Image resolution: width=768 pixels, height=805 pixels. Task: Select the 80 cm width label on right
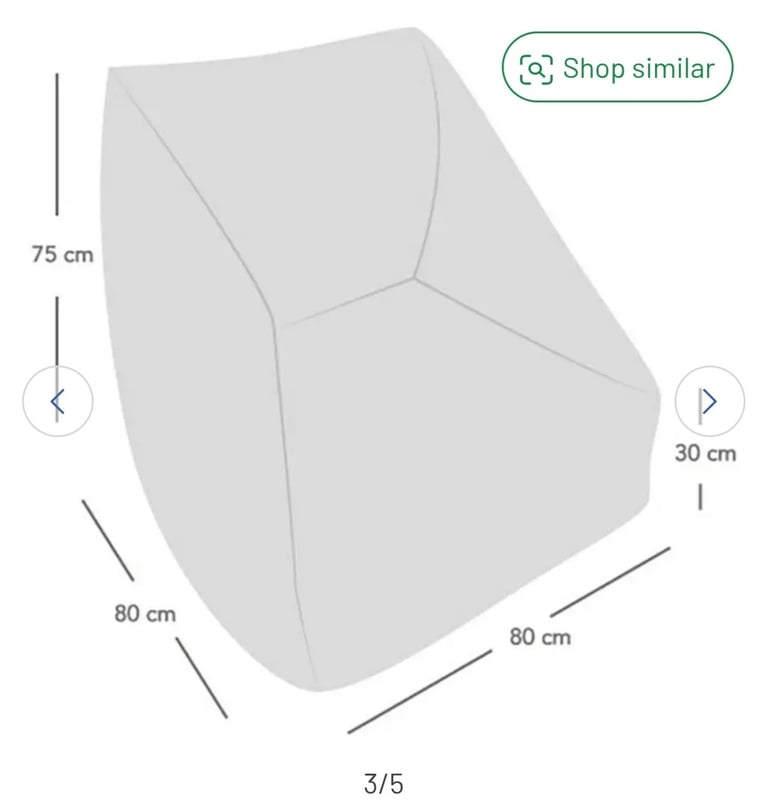tap(540, 637)
